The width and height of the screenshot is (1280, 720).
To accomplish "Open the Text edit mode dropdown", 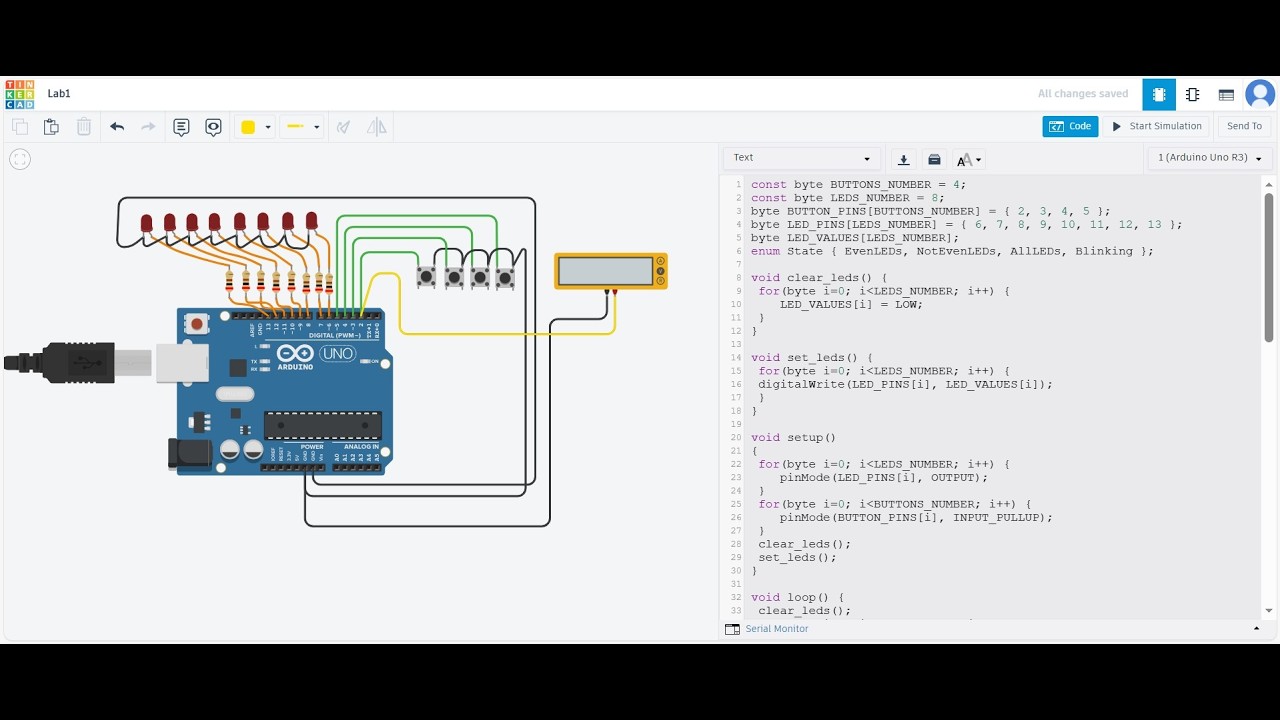I will coord(801,158).
